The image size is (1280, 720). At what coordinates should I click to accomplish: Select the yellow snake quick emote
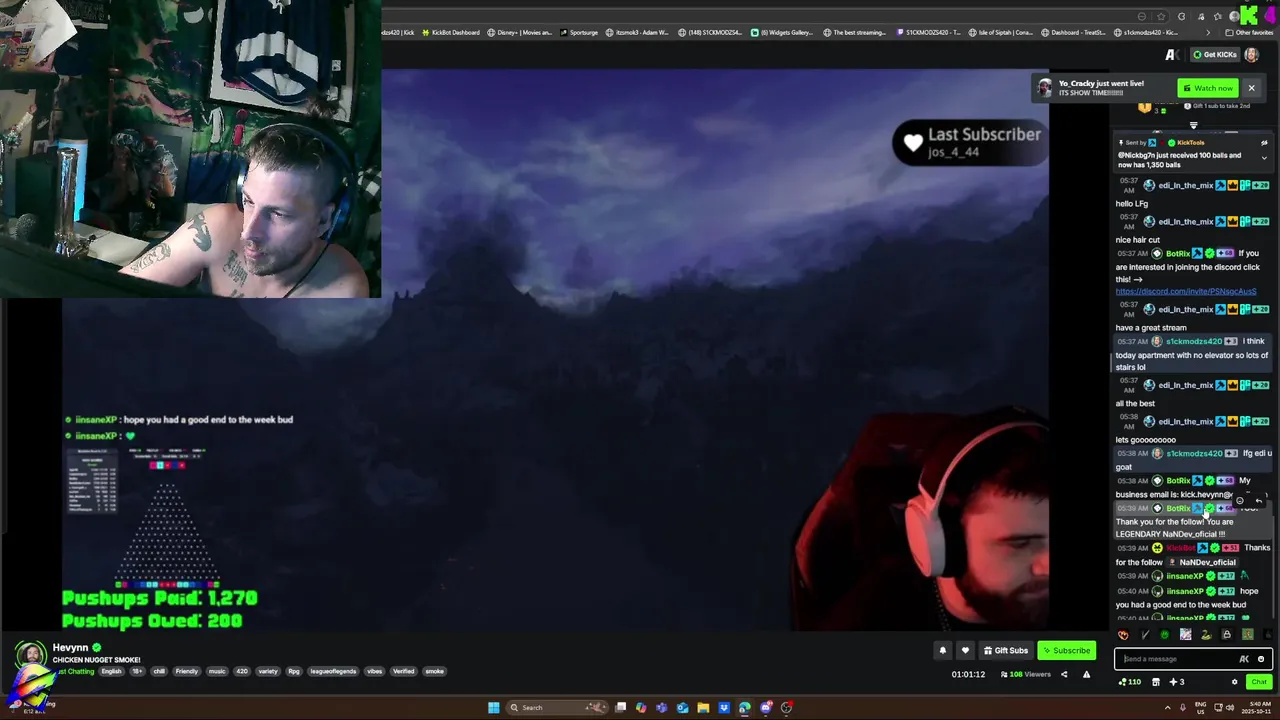pos(1205,634)
